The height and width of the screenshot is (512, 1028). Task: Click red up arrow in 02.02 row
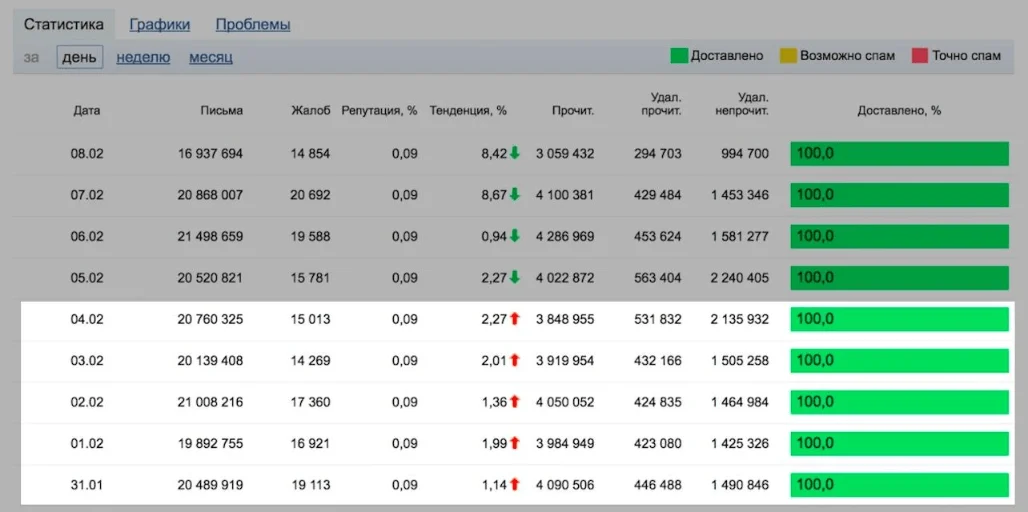[x=515, y=401]
